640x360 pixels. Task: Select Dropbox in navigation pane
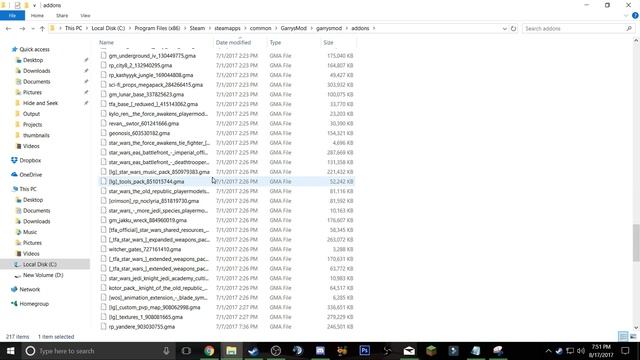30,160
